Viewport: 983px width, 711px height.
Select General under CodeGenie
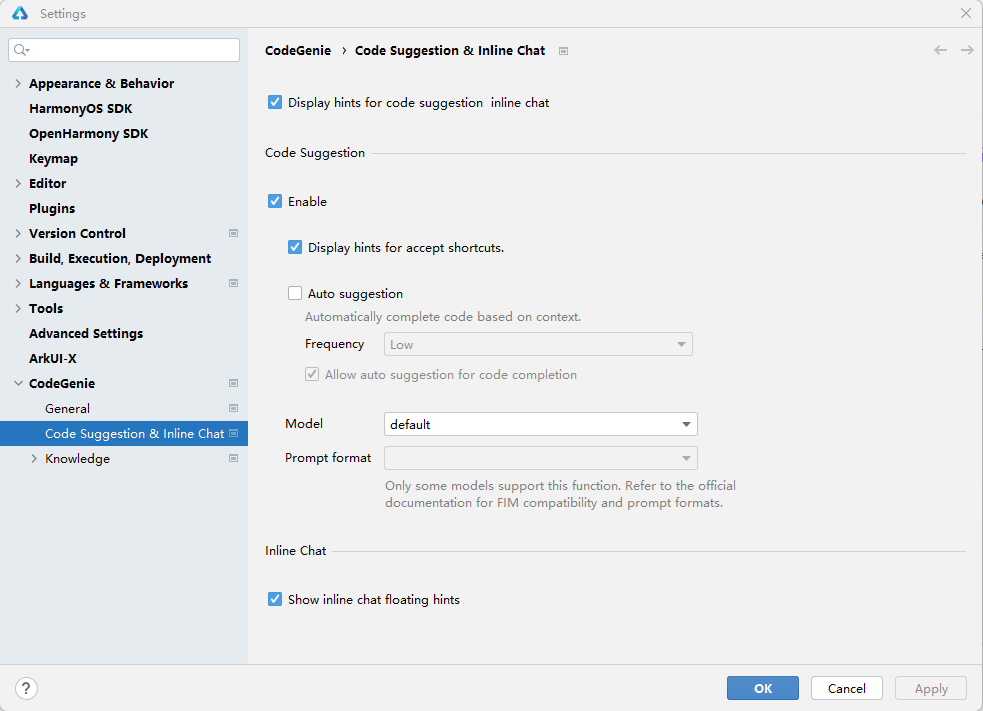coord(67,409)
